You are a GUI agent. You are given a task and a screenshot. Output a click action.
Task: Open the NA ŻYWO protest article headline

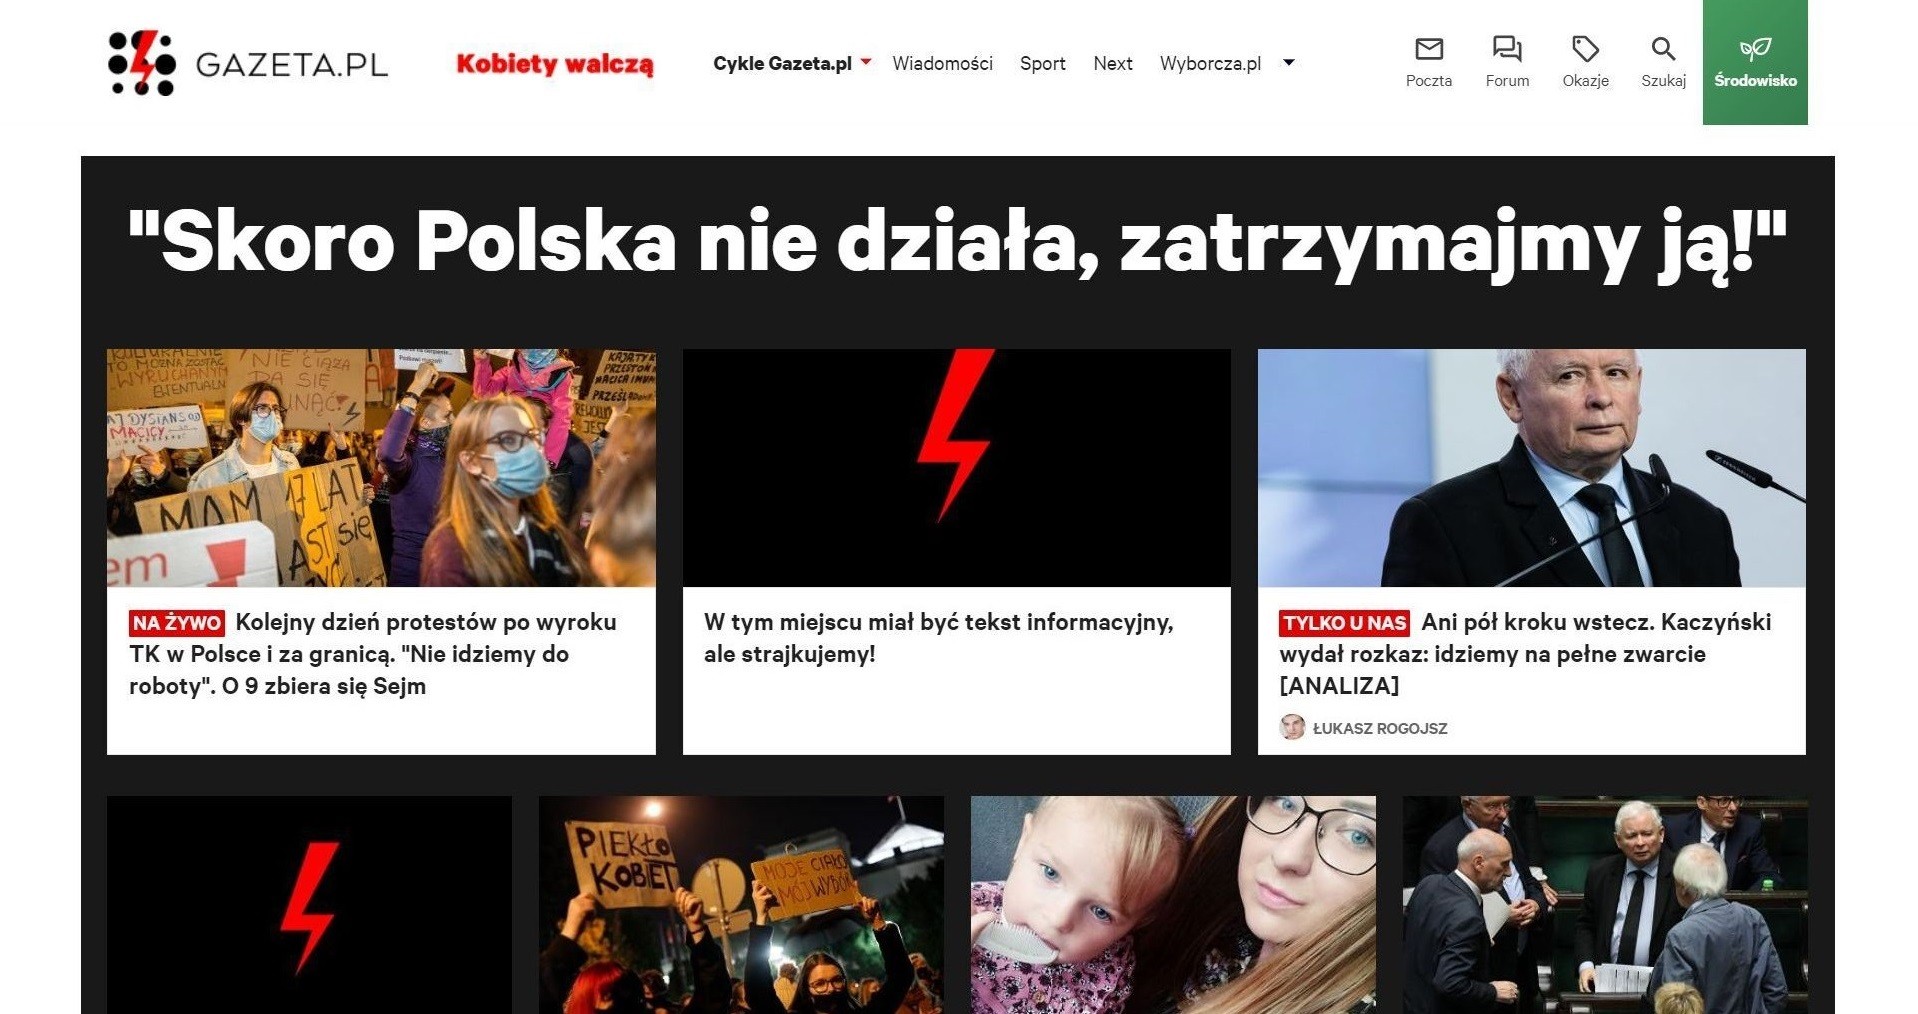[x=375, y=654]
